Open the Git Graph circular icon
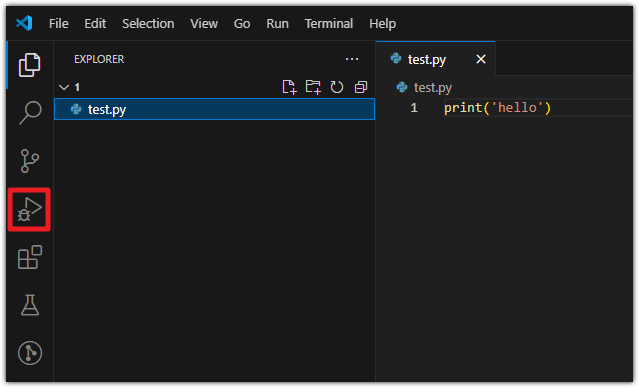The height and width of the screenshot is (388, 639). click(x=30, y=353)
